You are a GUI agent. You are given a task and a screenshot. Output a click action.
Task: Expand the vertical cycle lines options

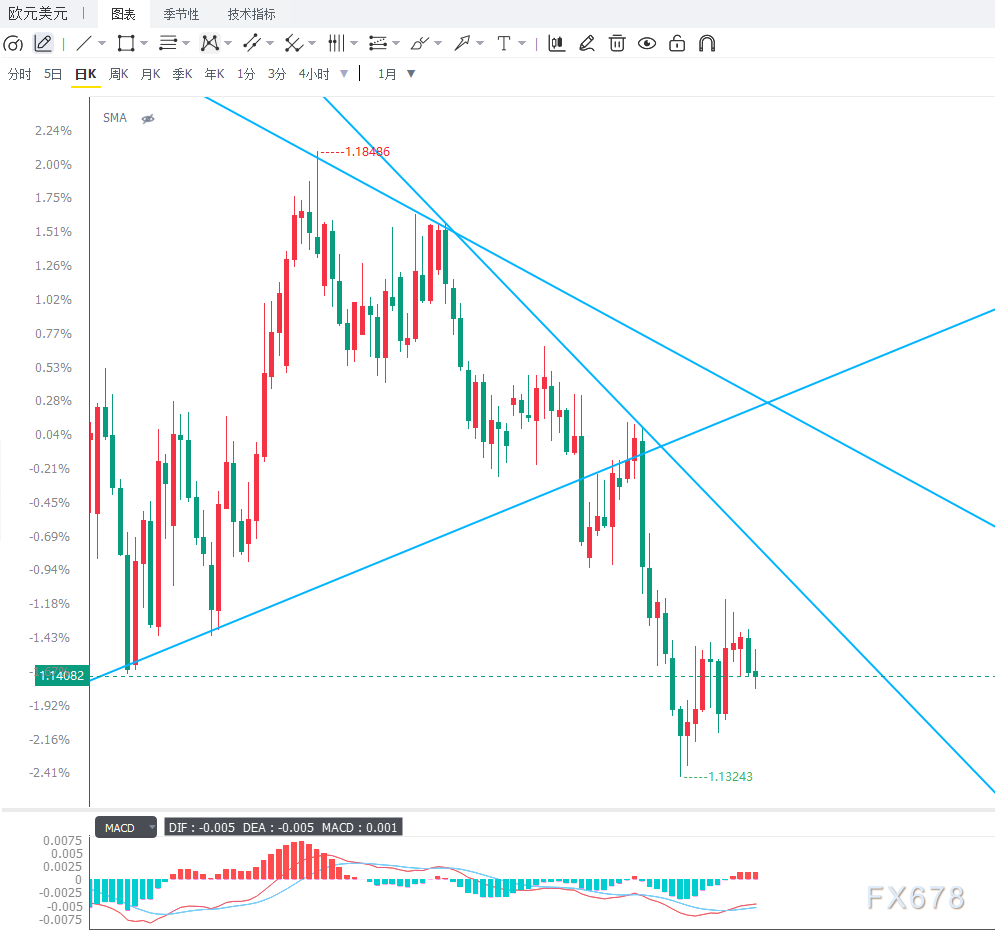coord(354,43)
